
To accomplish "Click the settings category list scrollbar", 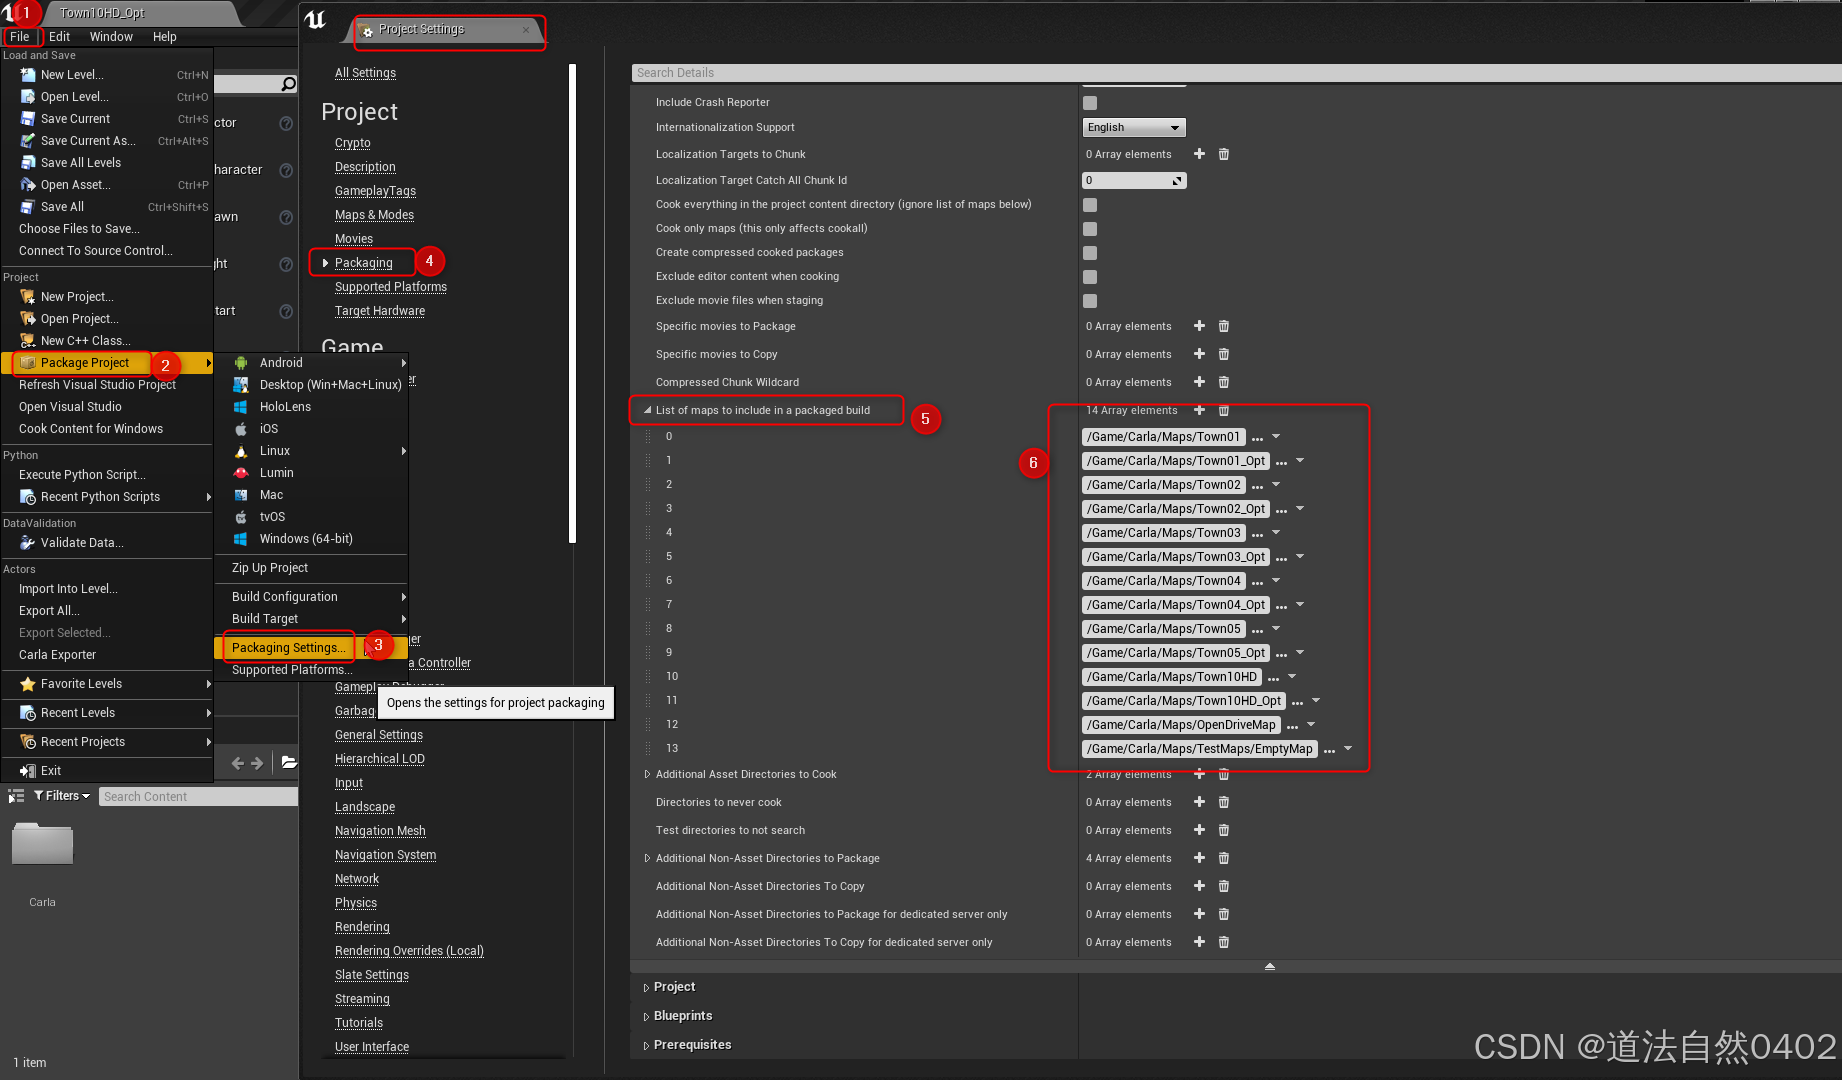I will 572,304.
